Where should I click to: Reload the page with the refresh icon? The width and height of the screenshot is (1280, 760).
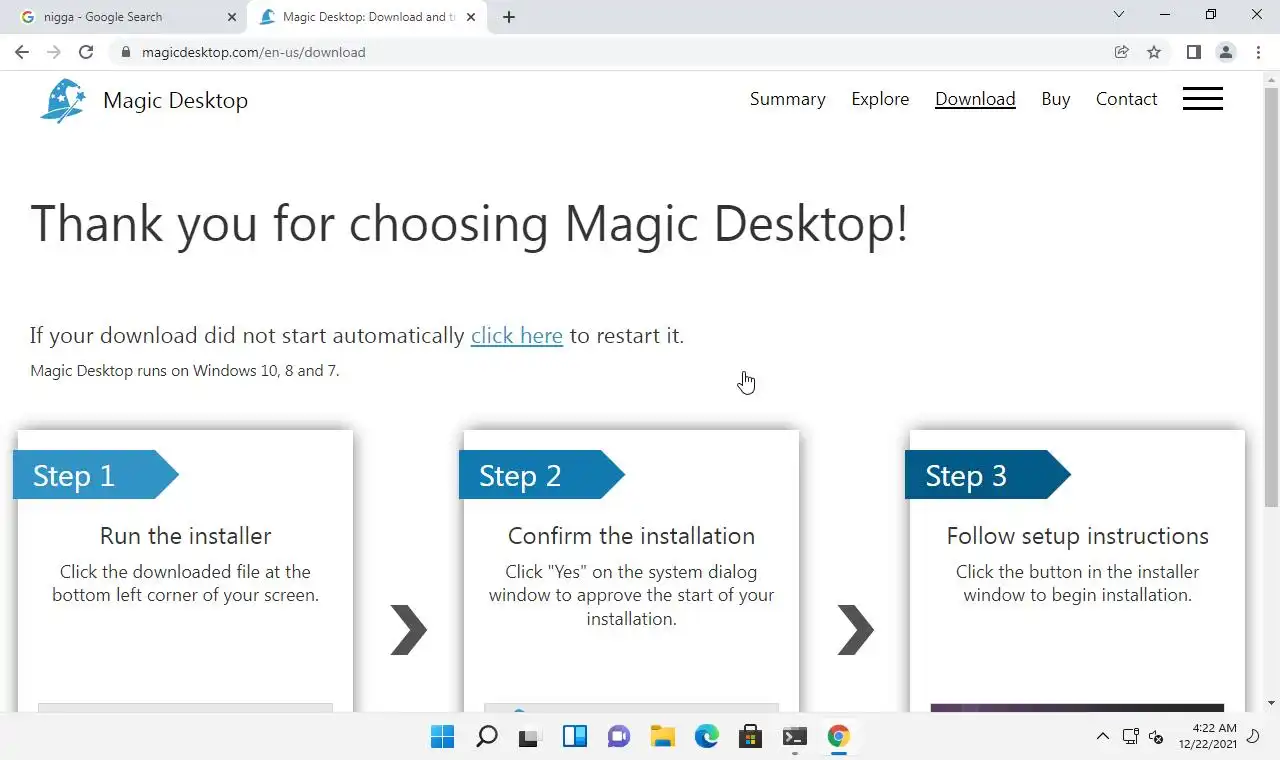(86, 52)
